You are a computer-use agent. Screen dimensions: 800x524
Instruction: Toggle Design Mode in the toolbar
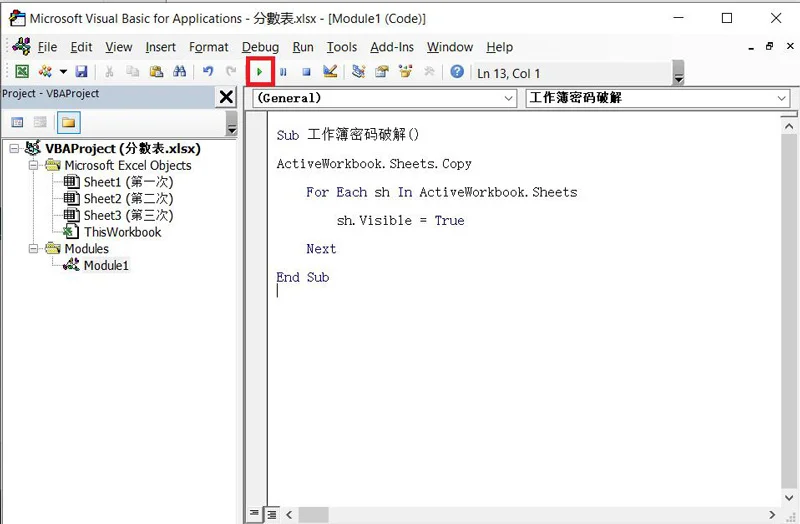coord(330,72)
